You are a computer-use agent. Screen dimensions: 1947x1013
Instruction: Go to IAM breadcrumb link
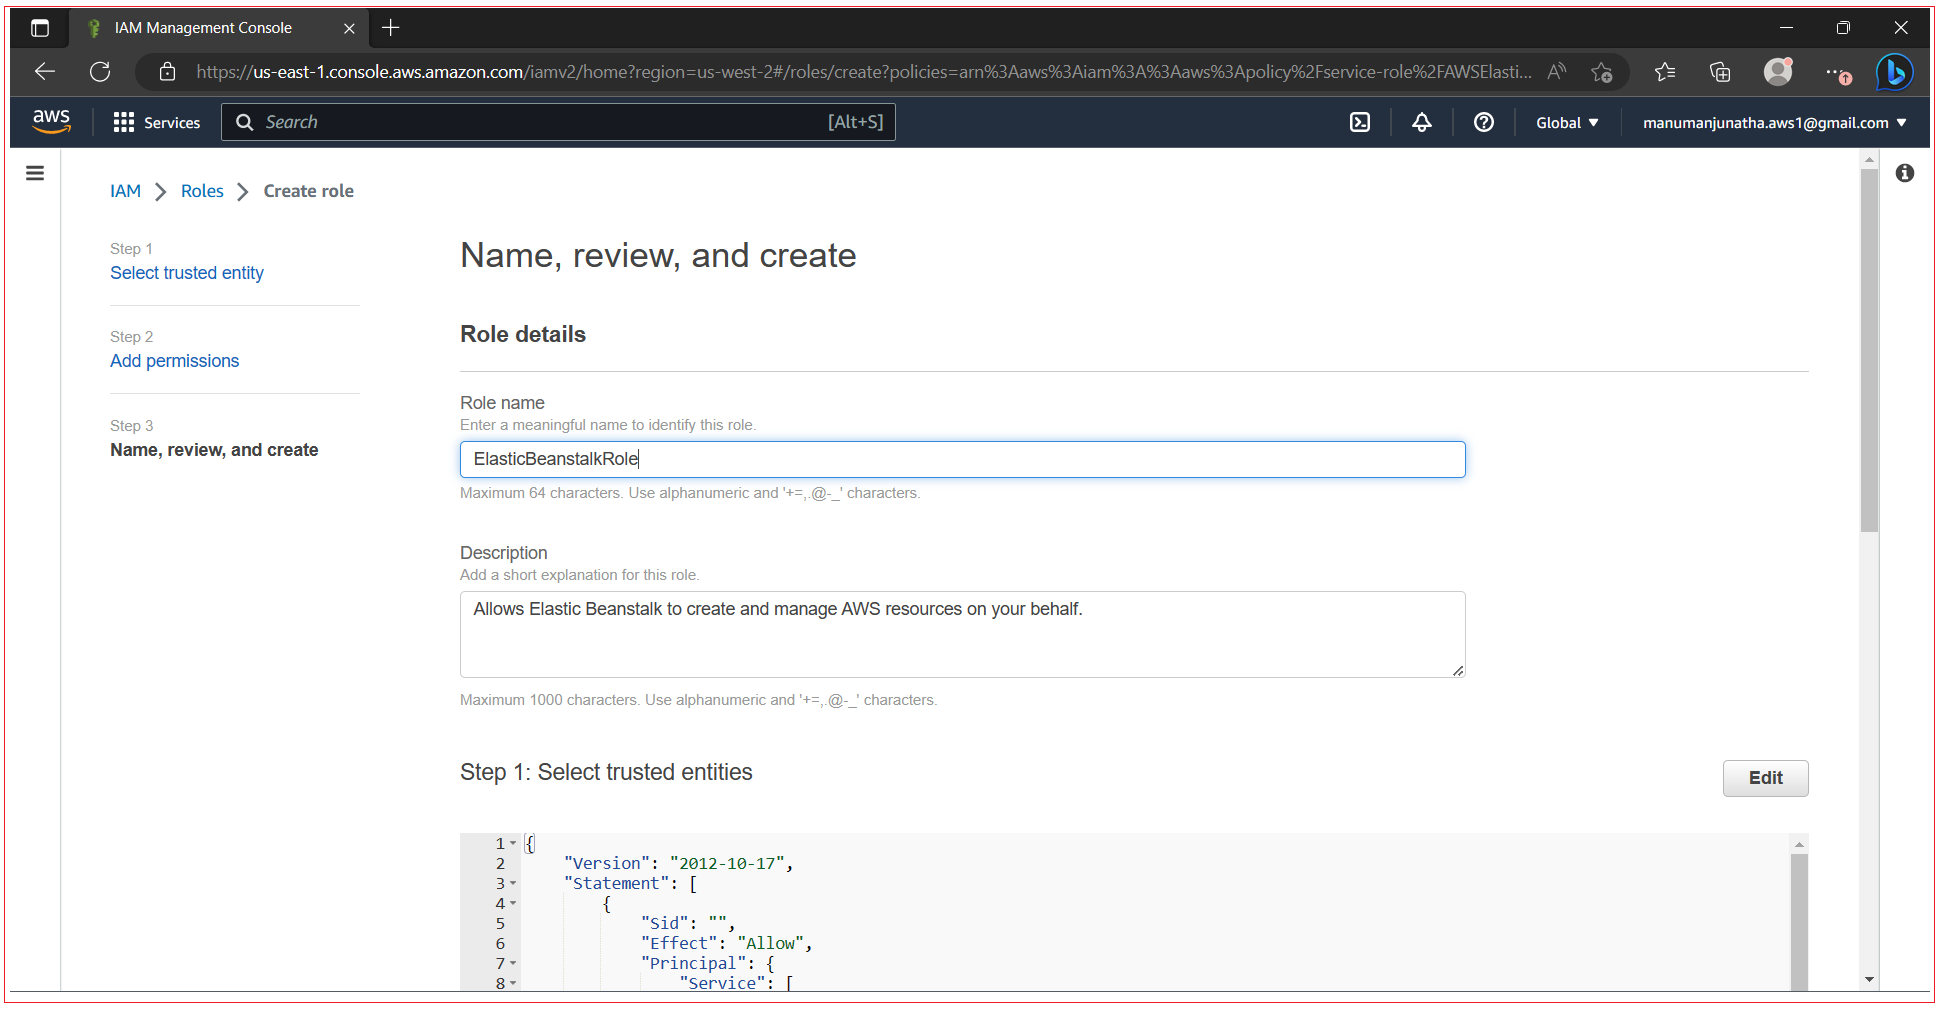click(x=125, y=191)
